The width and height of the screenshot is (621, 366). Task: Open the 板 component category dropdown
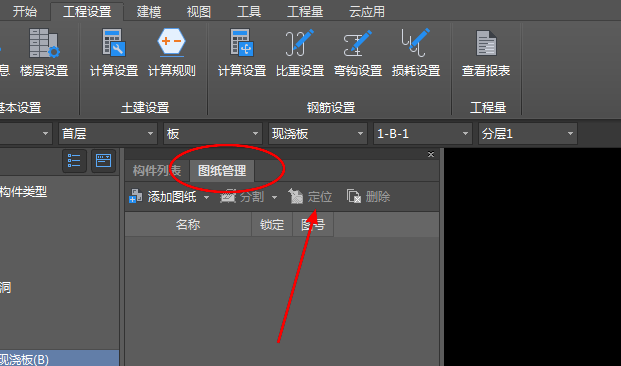[213, 133]
